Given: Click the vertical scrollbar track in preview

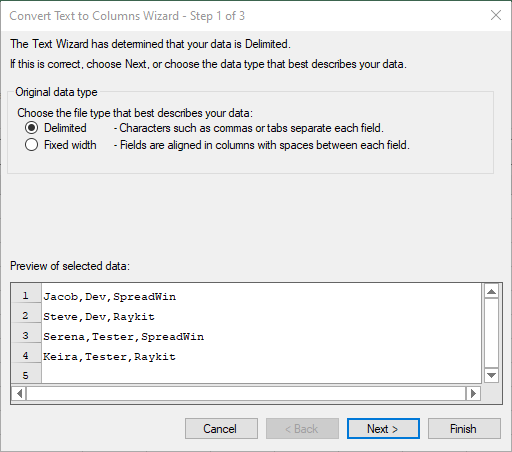Looking at the screenshot, I should click(x=491, y=333).
